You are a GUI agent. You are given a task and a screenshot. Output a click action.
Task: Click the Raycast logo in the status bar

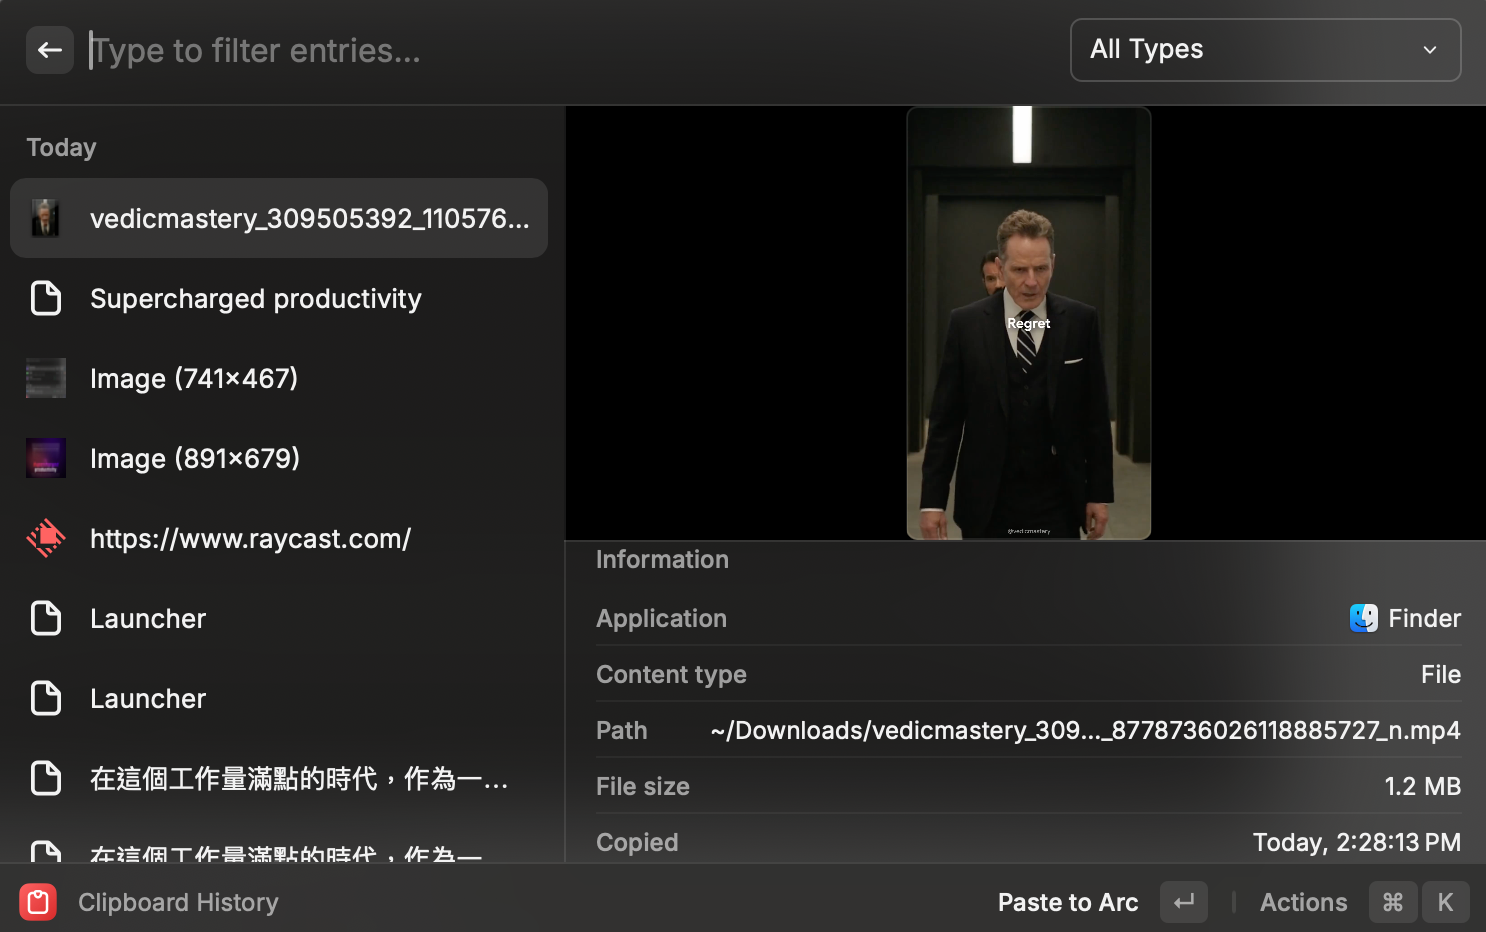37,902
